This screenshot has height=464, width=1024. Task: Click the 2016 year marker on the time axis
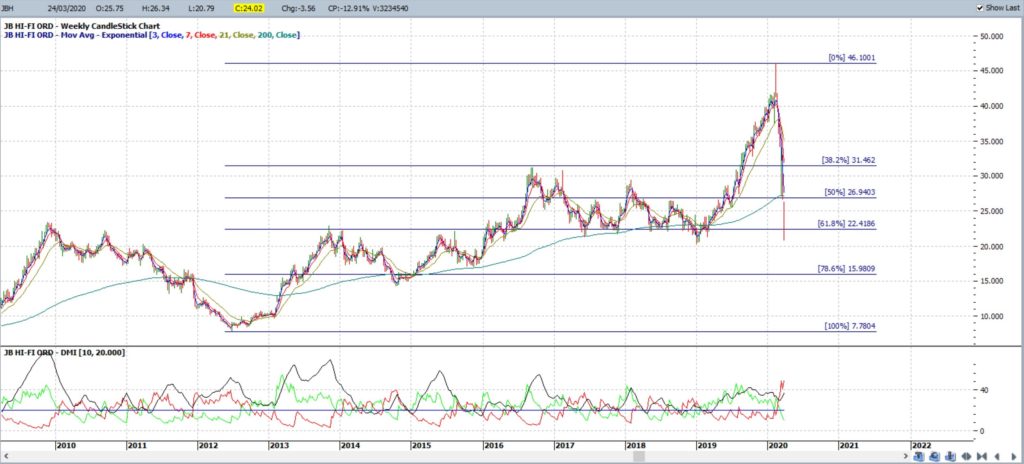pyautogui.click(x=492, y=445)
